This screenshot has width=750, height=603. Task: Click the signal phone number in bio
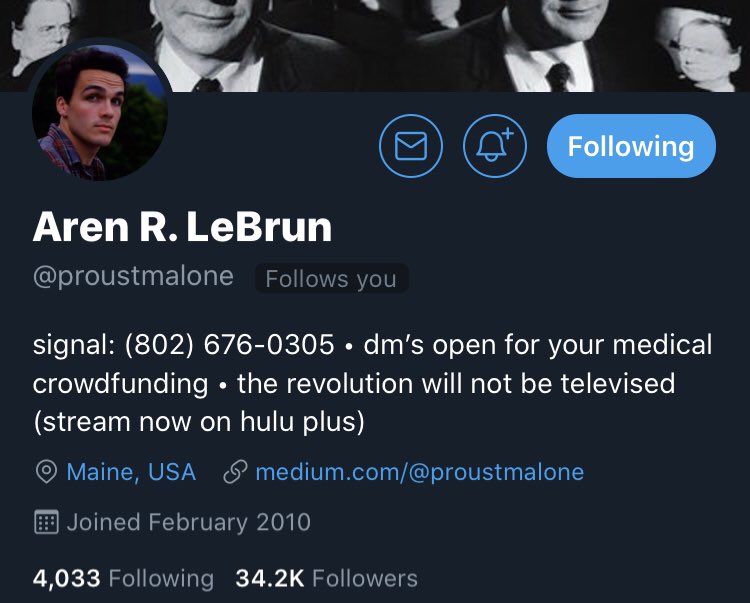[230, 345]
